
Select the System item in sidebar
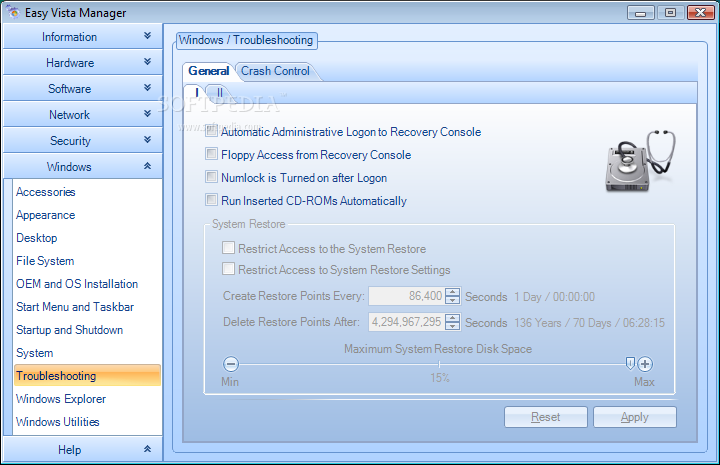tap(34, 353)
